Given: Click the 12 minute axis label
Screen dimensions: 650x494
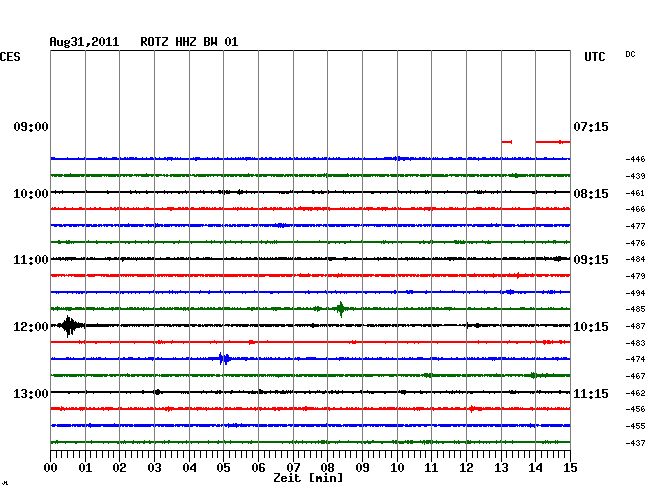Looking at the screenshot, I should pyautogui.click(x=466, y=468).
